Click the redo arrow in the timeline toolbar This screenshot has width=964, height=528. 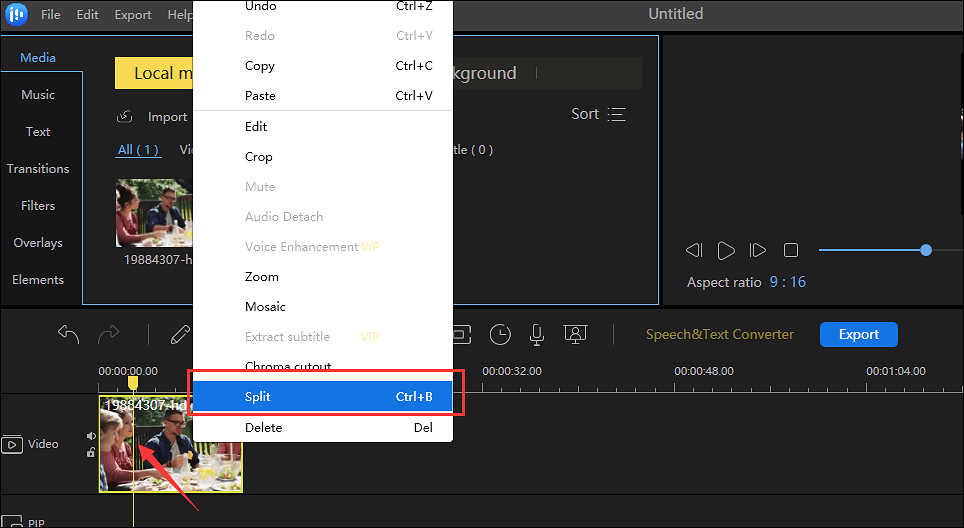point(108,334)
